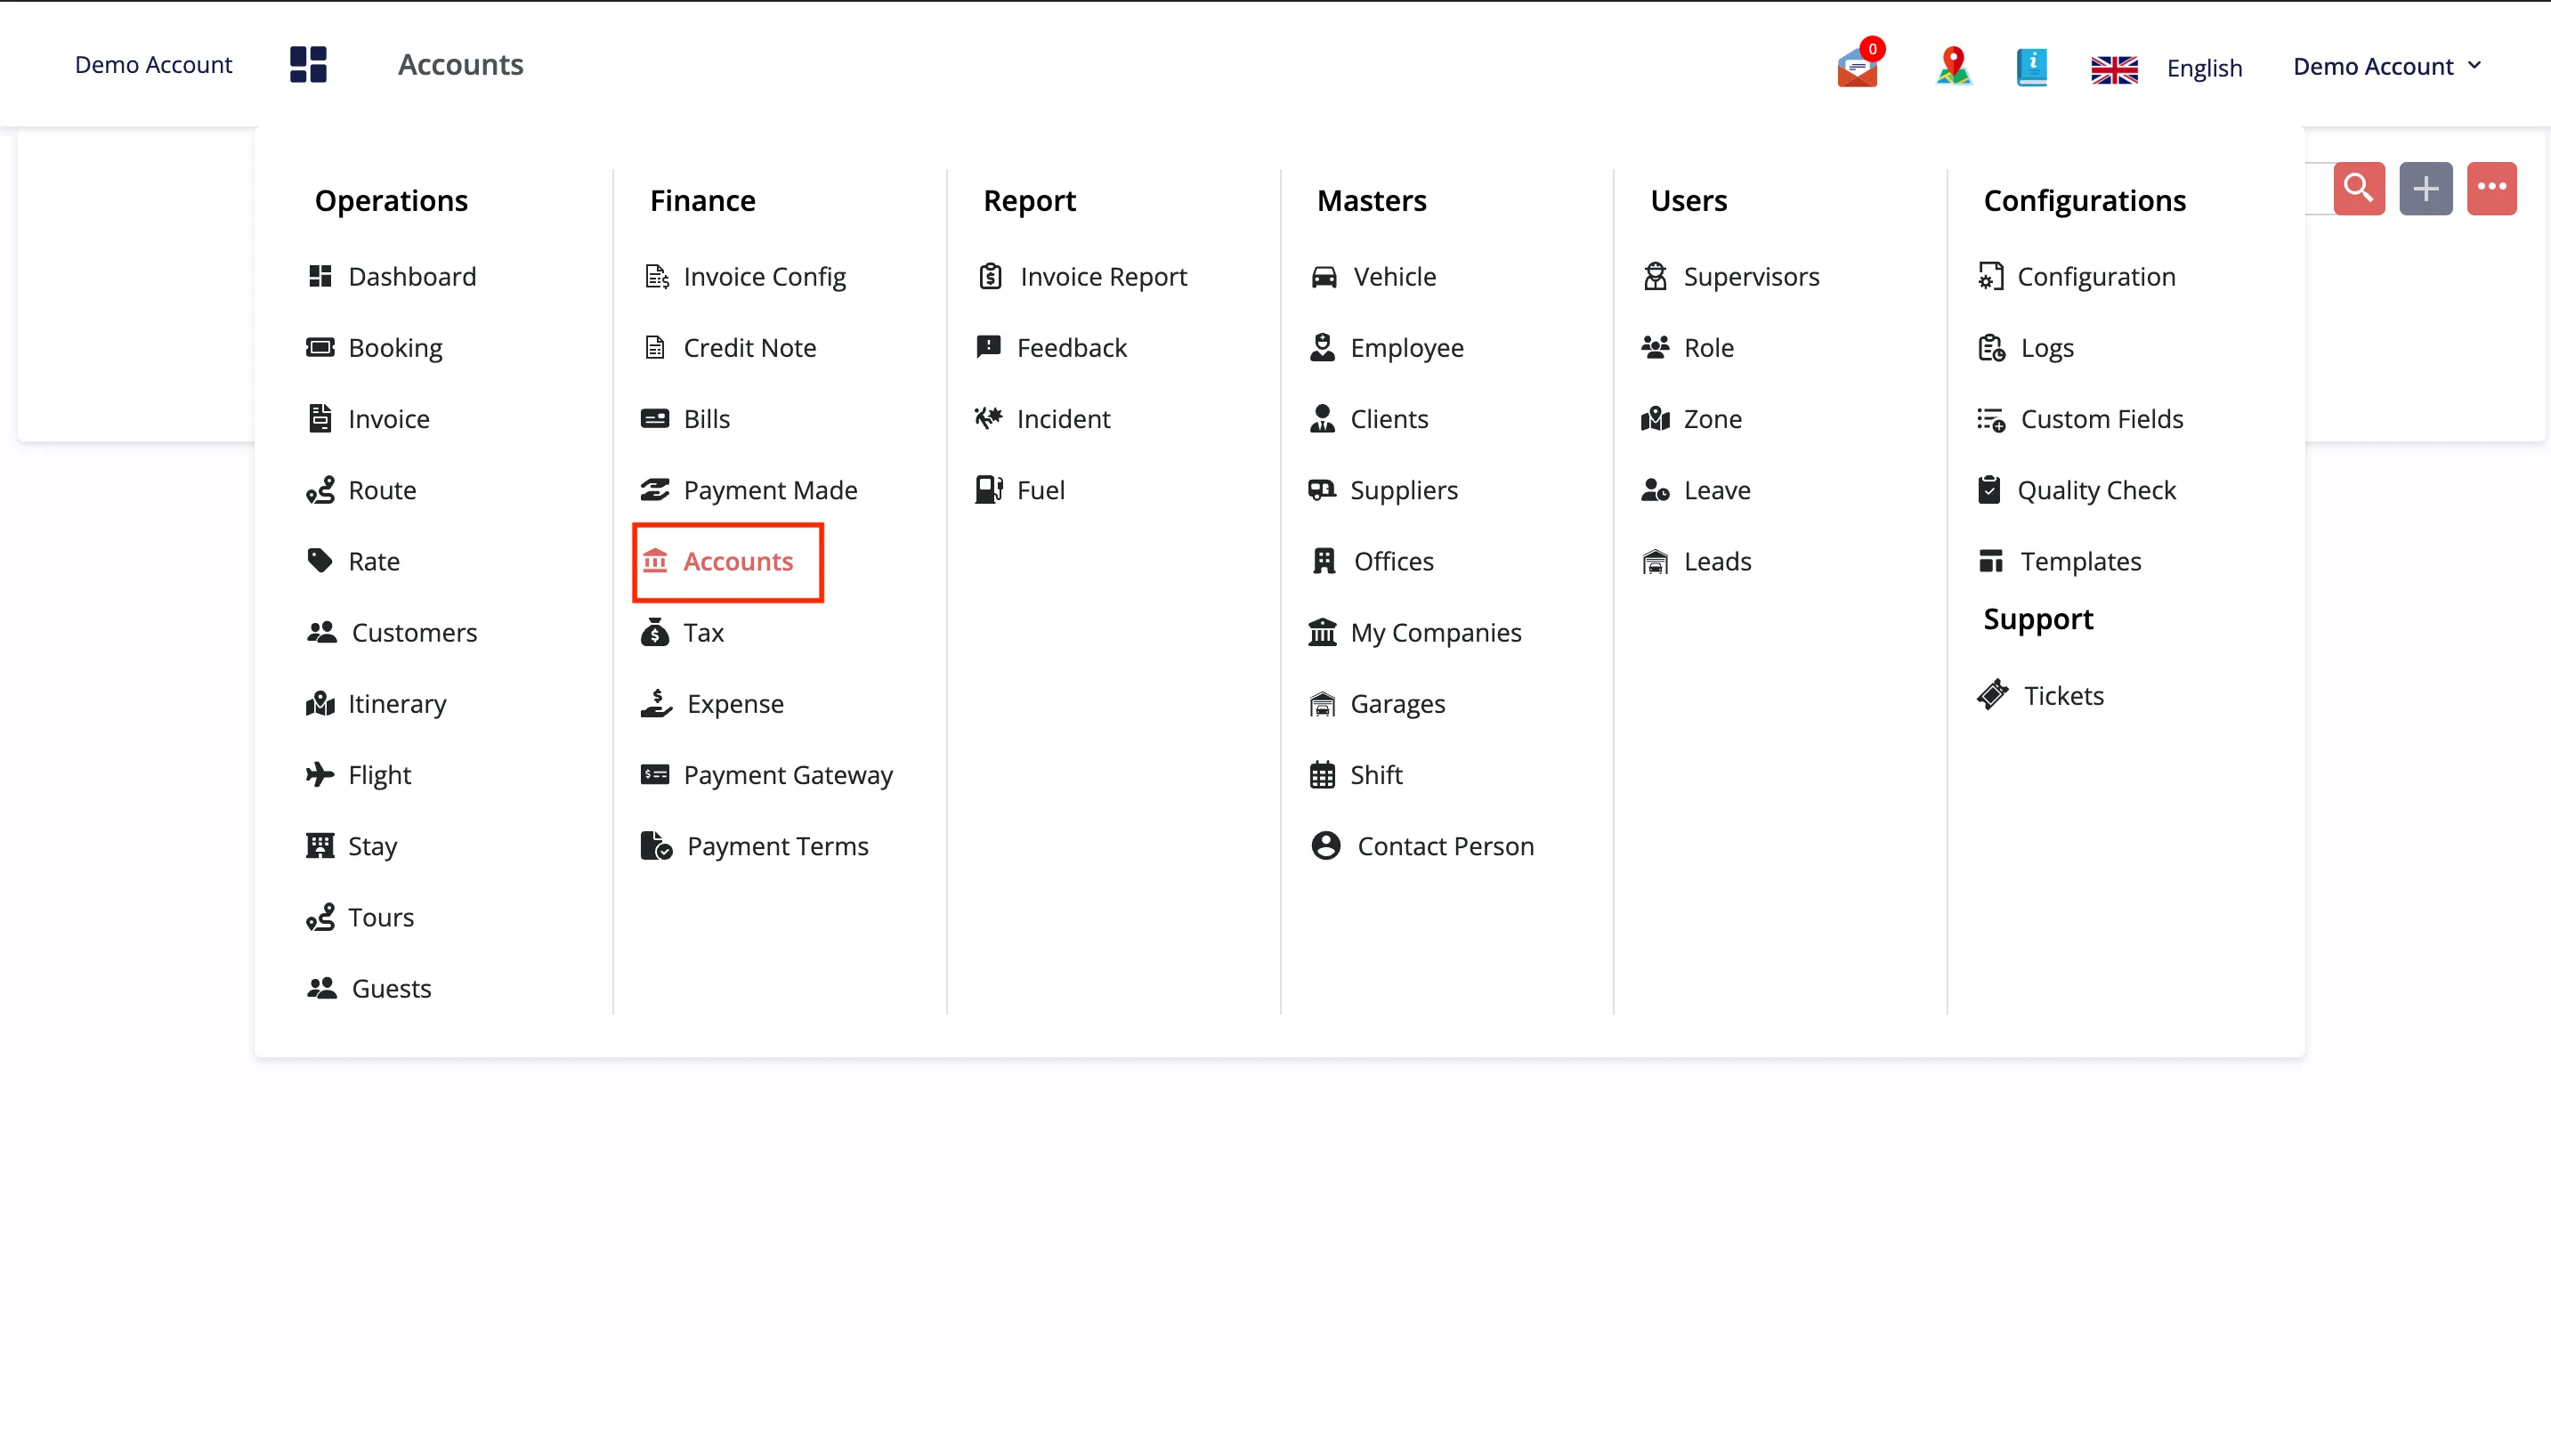Open Role under Users
2551x1456 pixels.
1688,347
